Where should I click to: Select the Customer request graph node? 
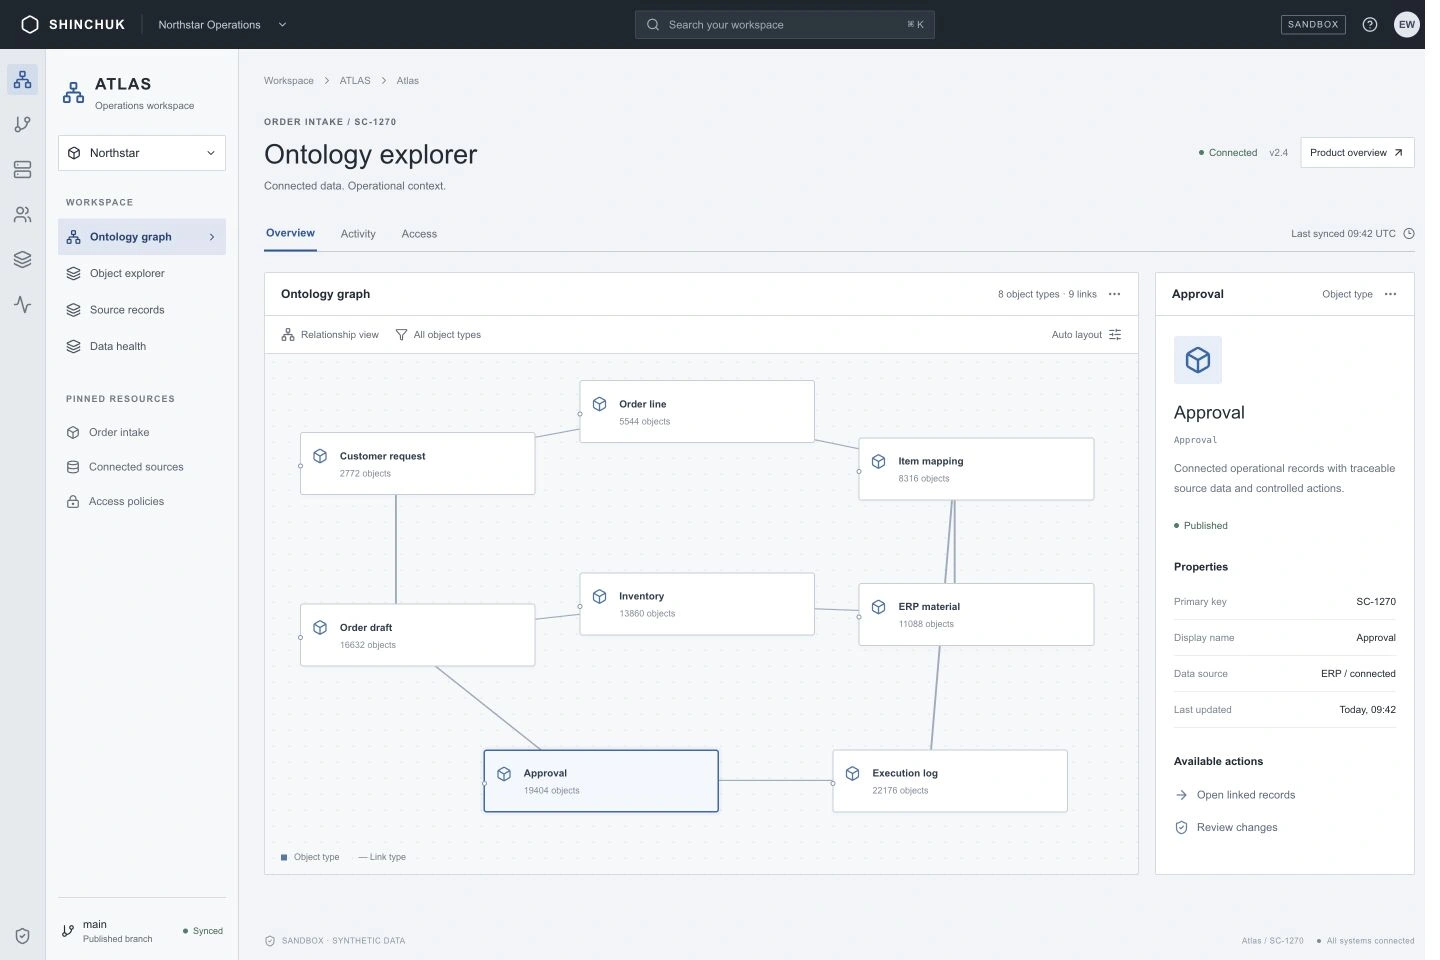418,463
